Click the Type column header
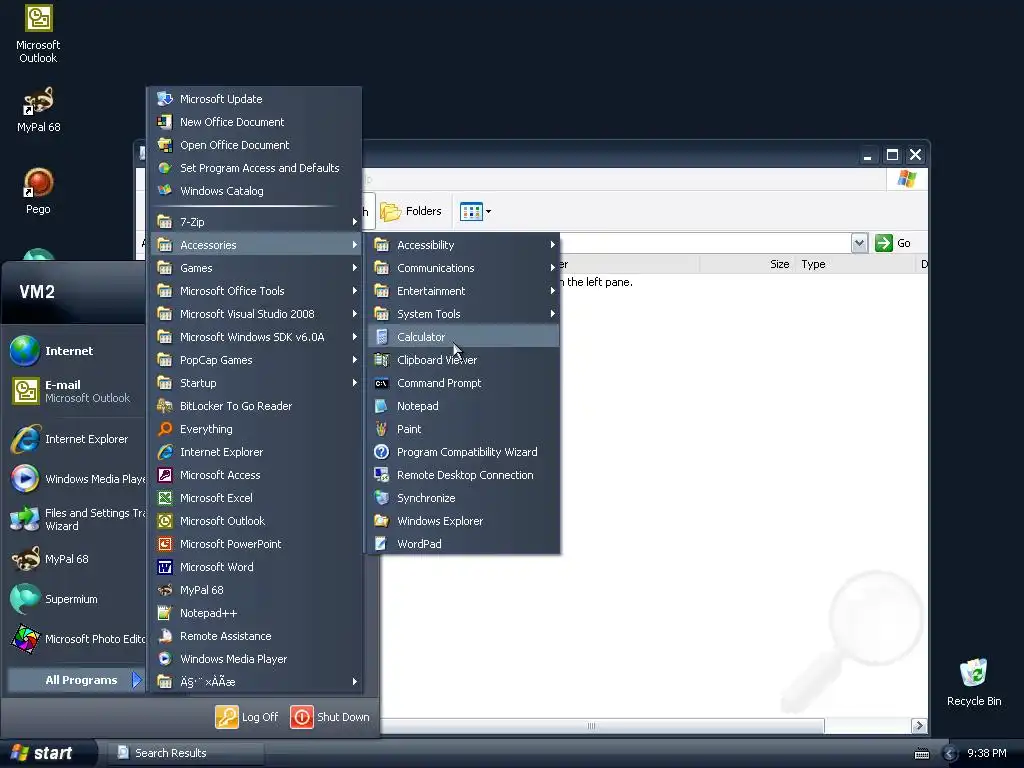The image size is (1024, 768). click(856, 264)
